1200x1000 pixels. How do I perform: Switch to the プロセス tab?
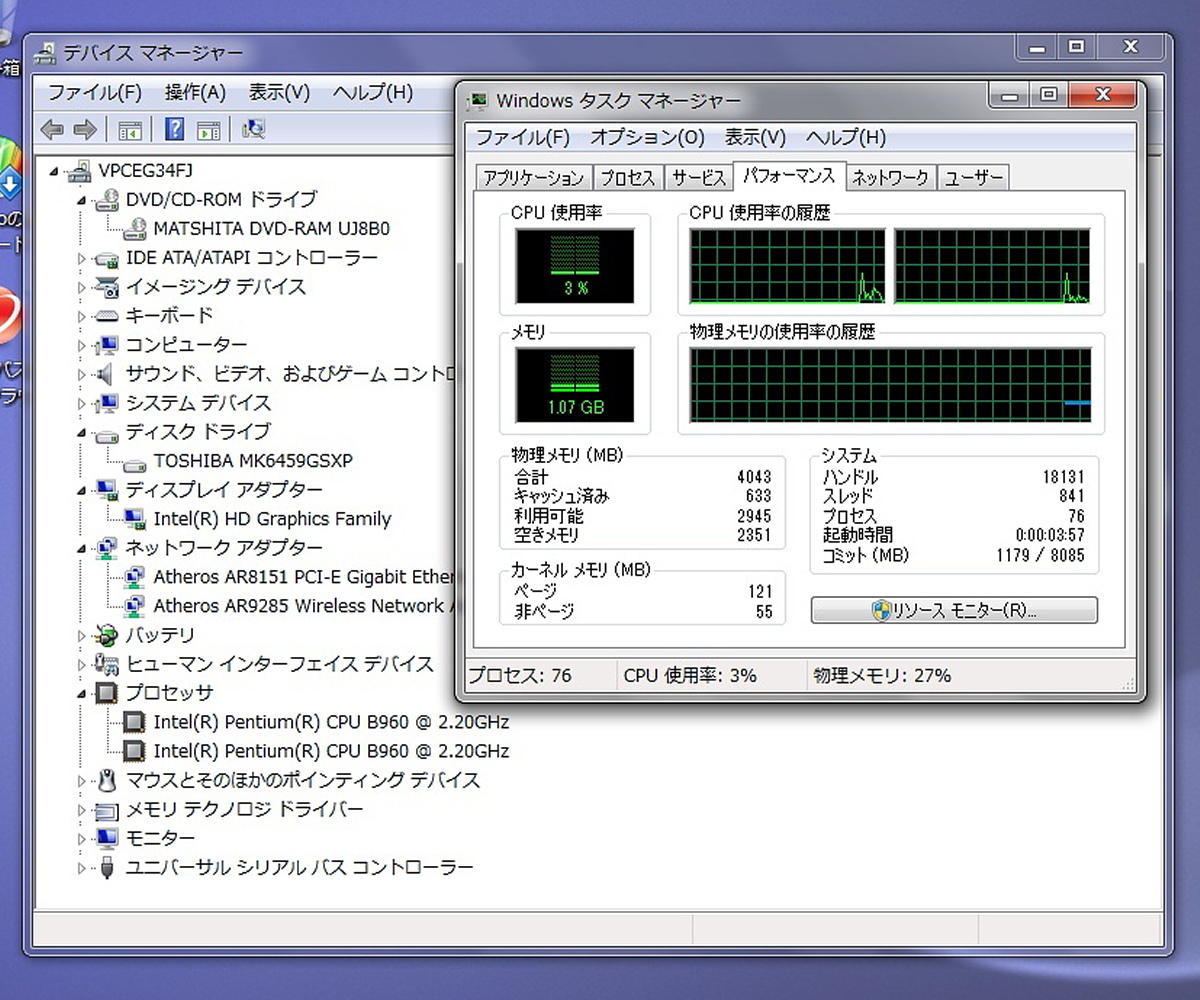click(628, 178)
